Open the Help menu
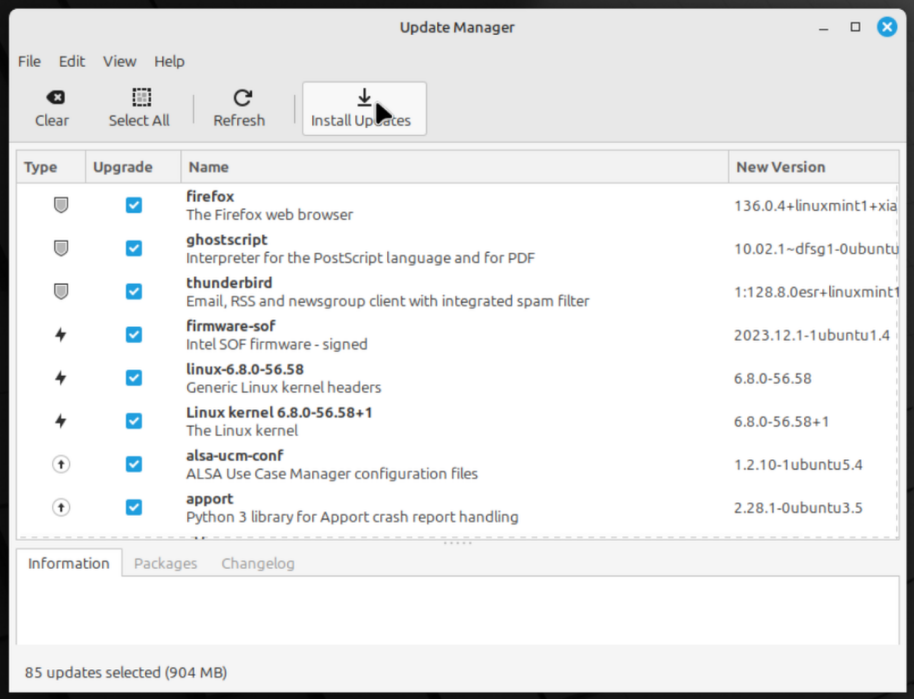914x699 pixels. (169, 61)
